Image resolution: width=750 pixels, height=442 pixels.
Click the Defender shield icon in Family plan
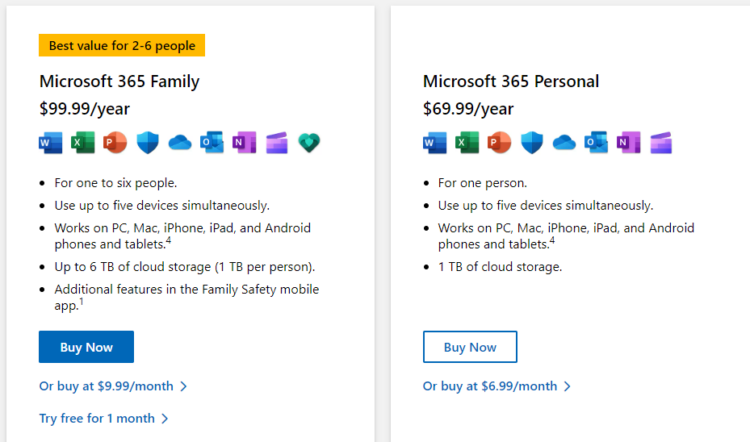click(147, 143)
